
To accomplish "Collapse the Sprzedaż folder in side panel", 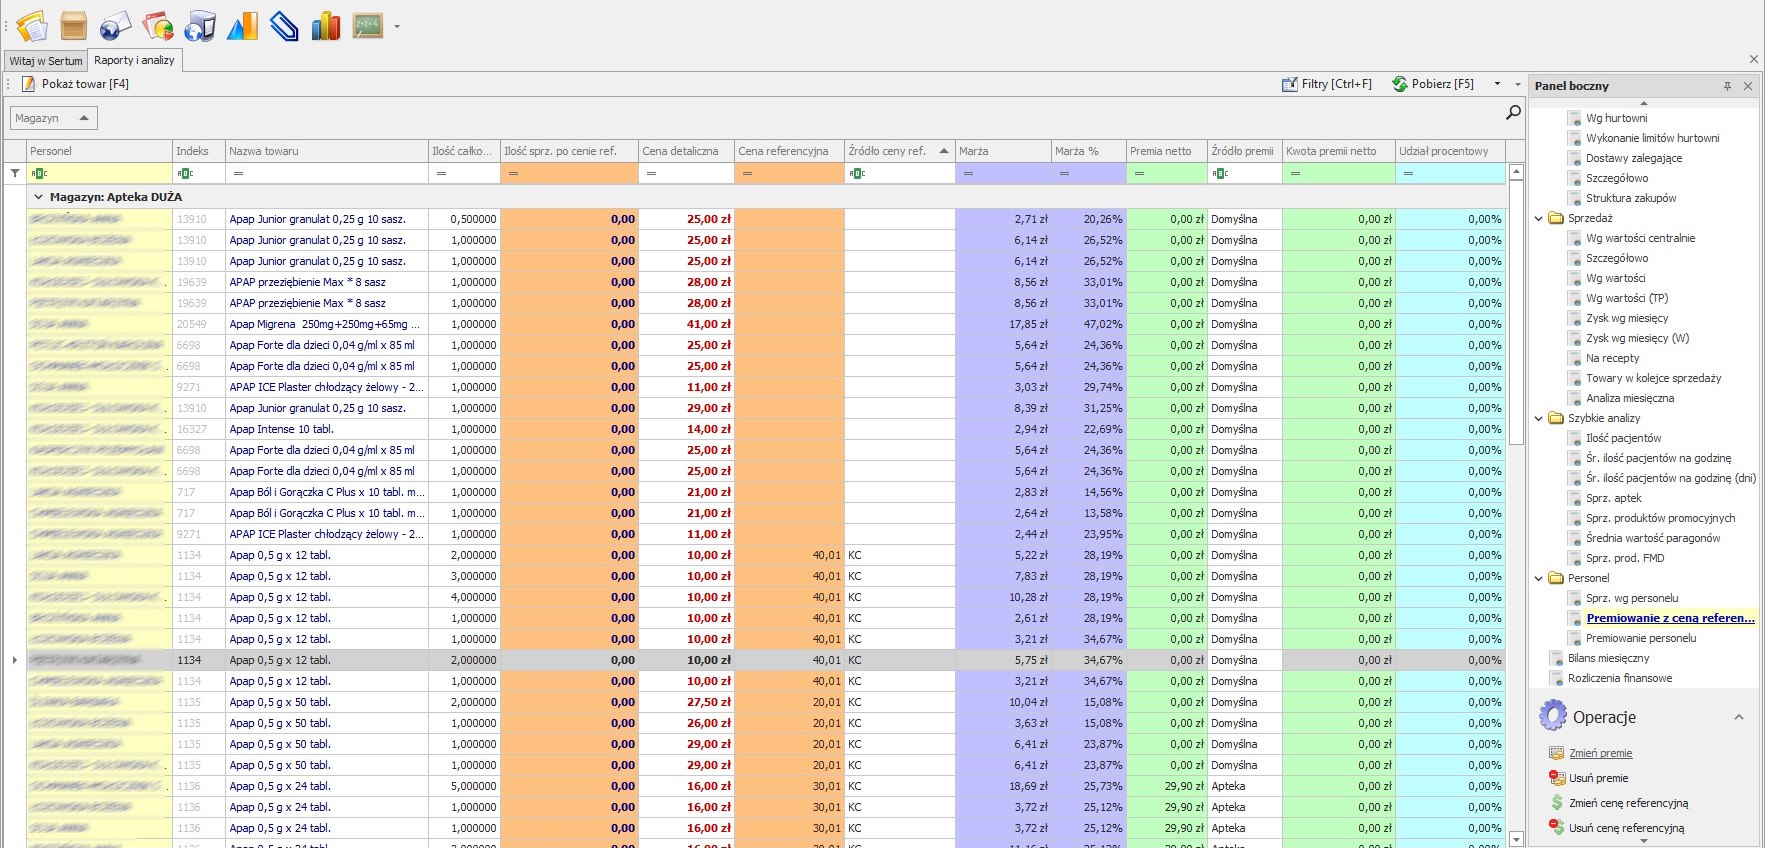I will tap(1539, 218).
